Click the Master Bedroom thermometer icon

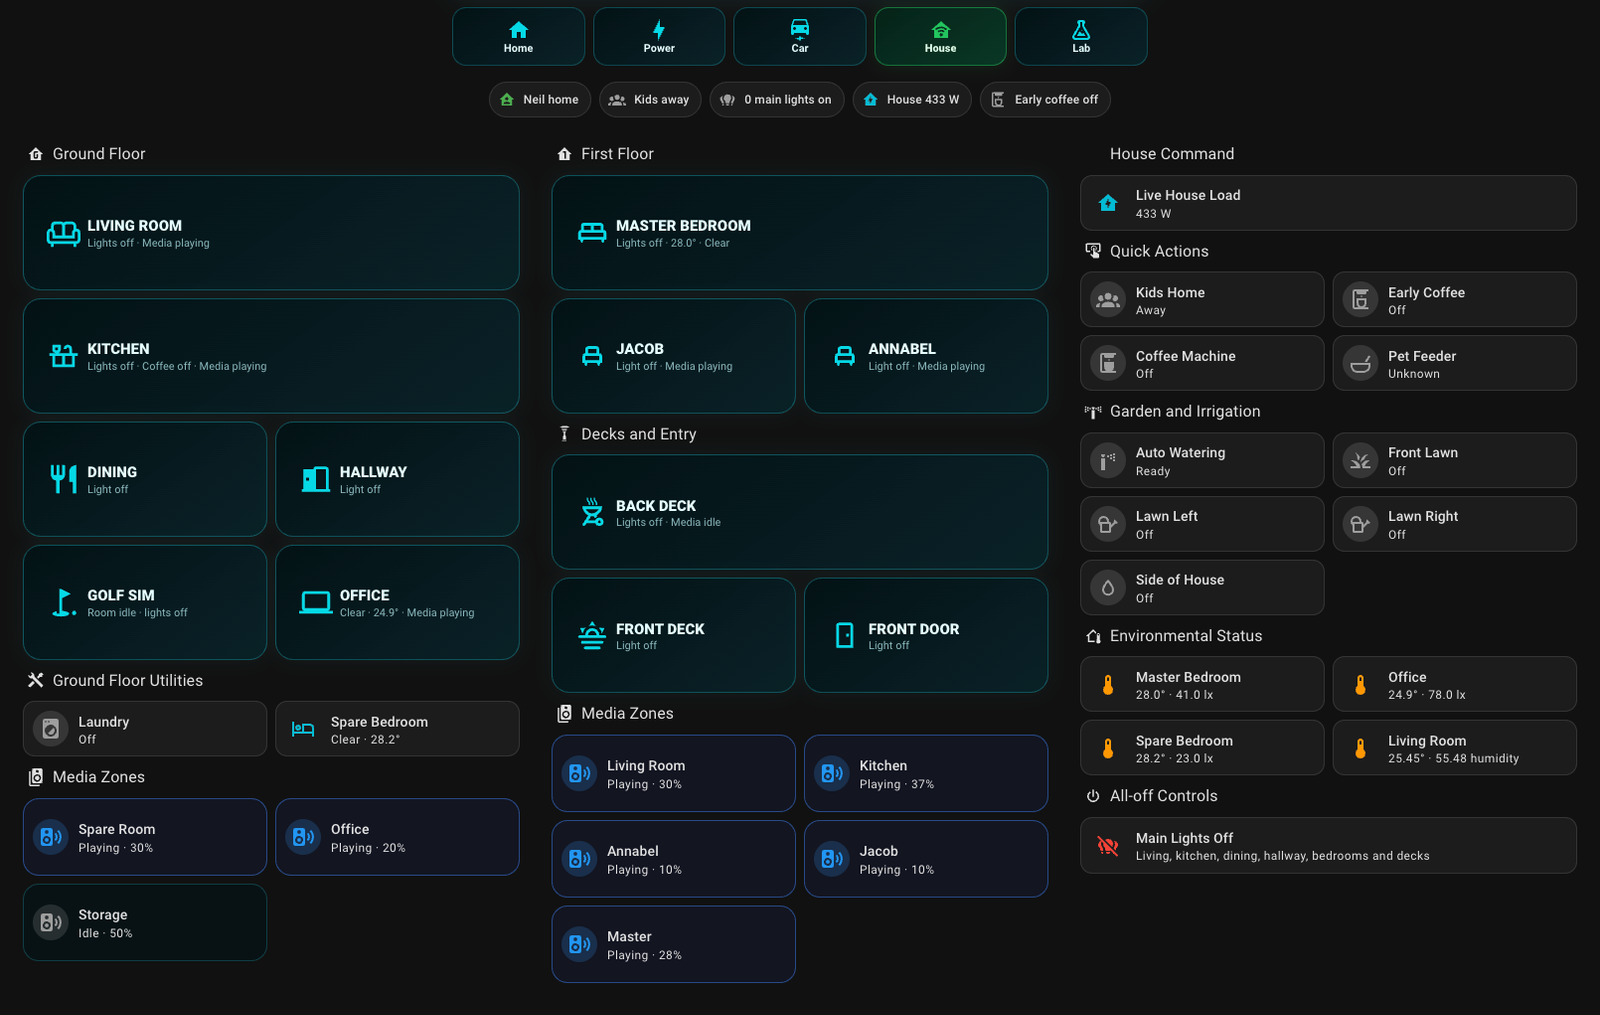(x=1108, y=685)
